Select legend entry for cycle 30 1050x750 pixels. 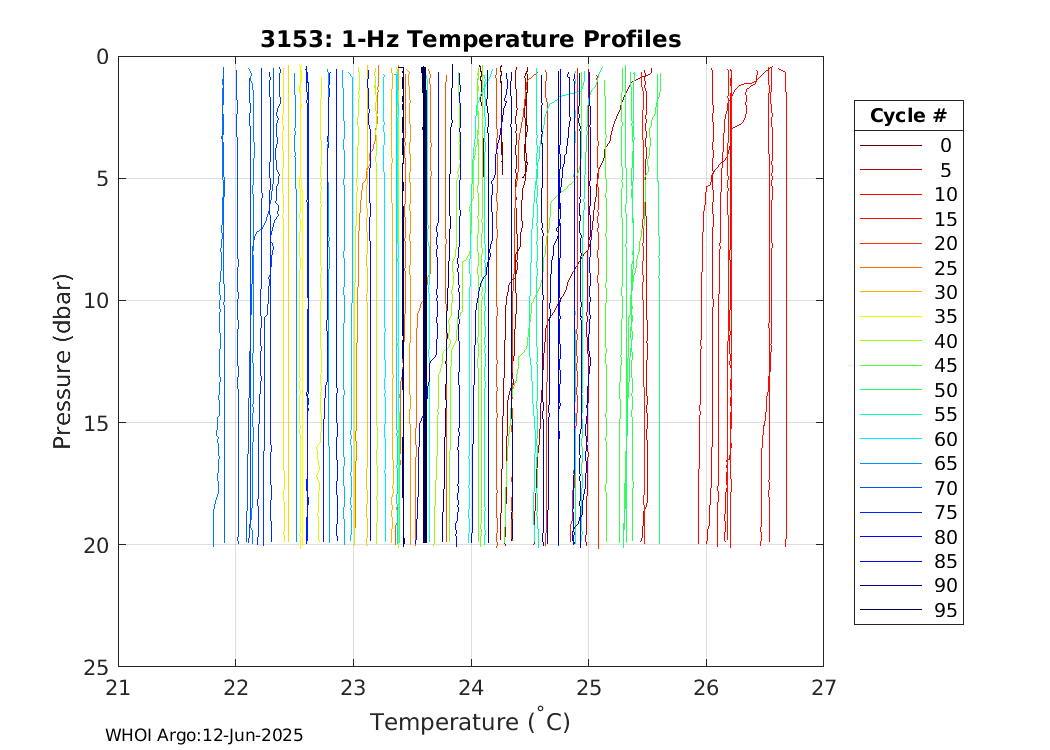click(x=909, y=292)
